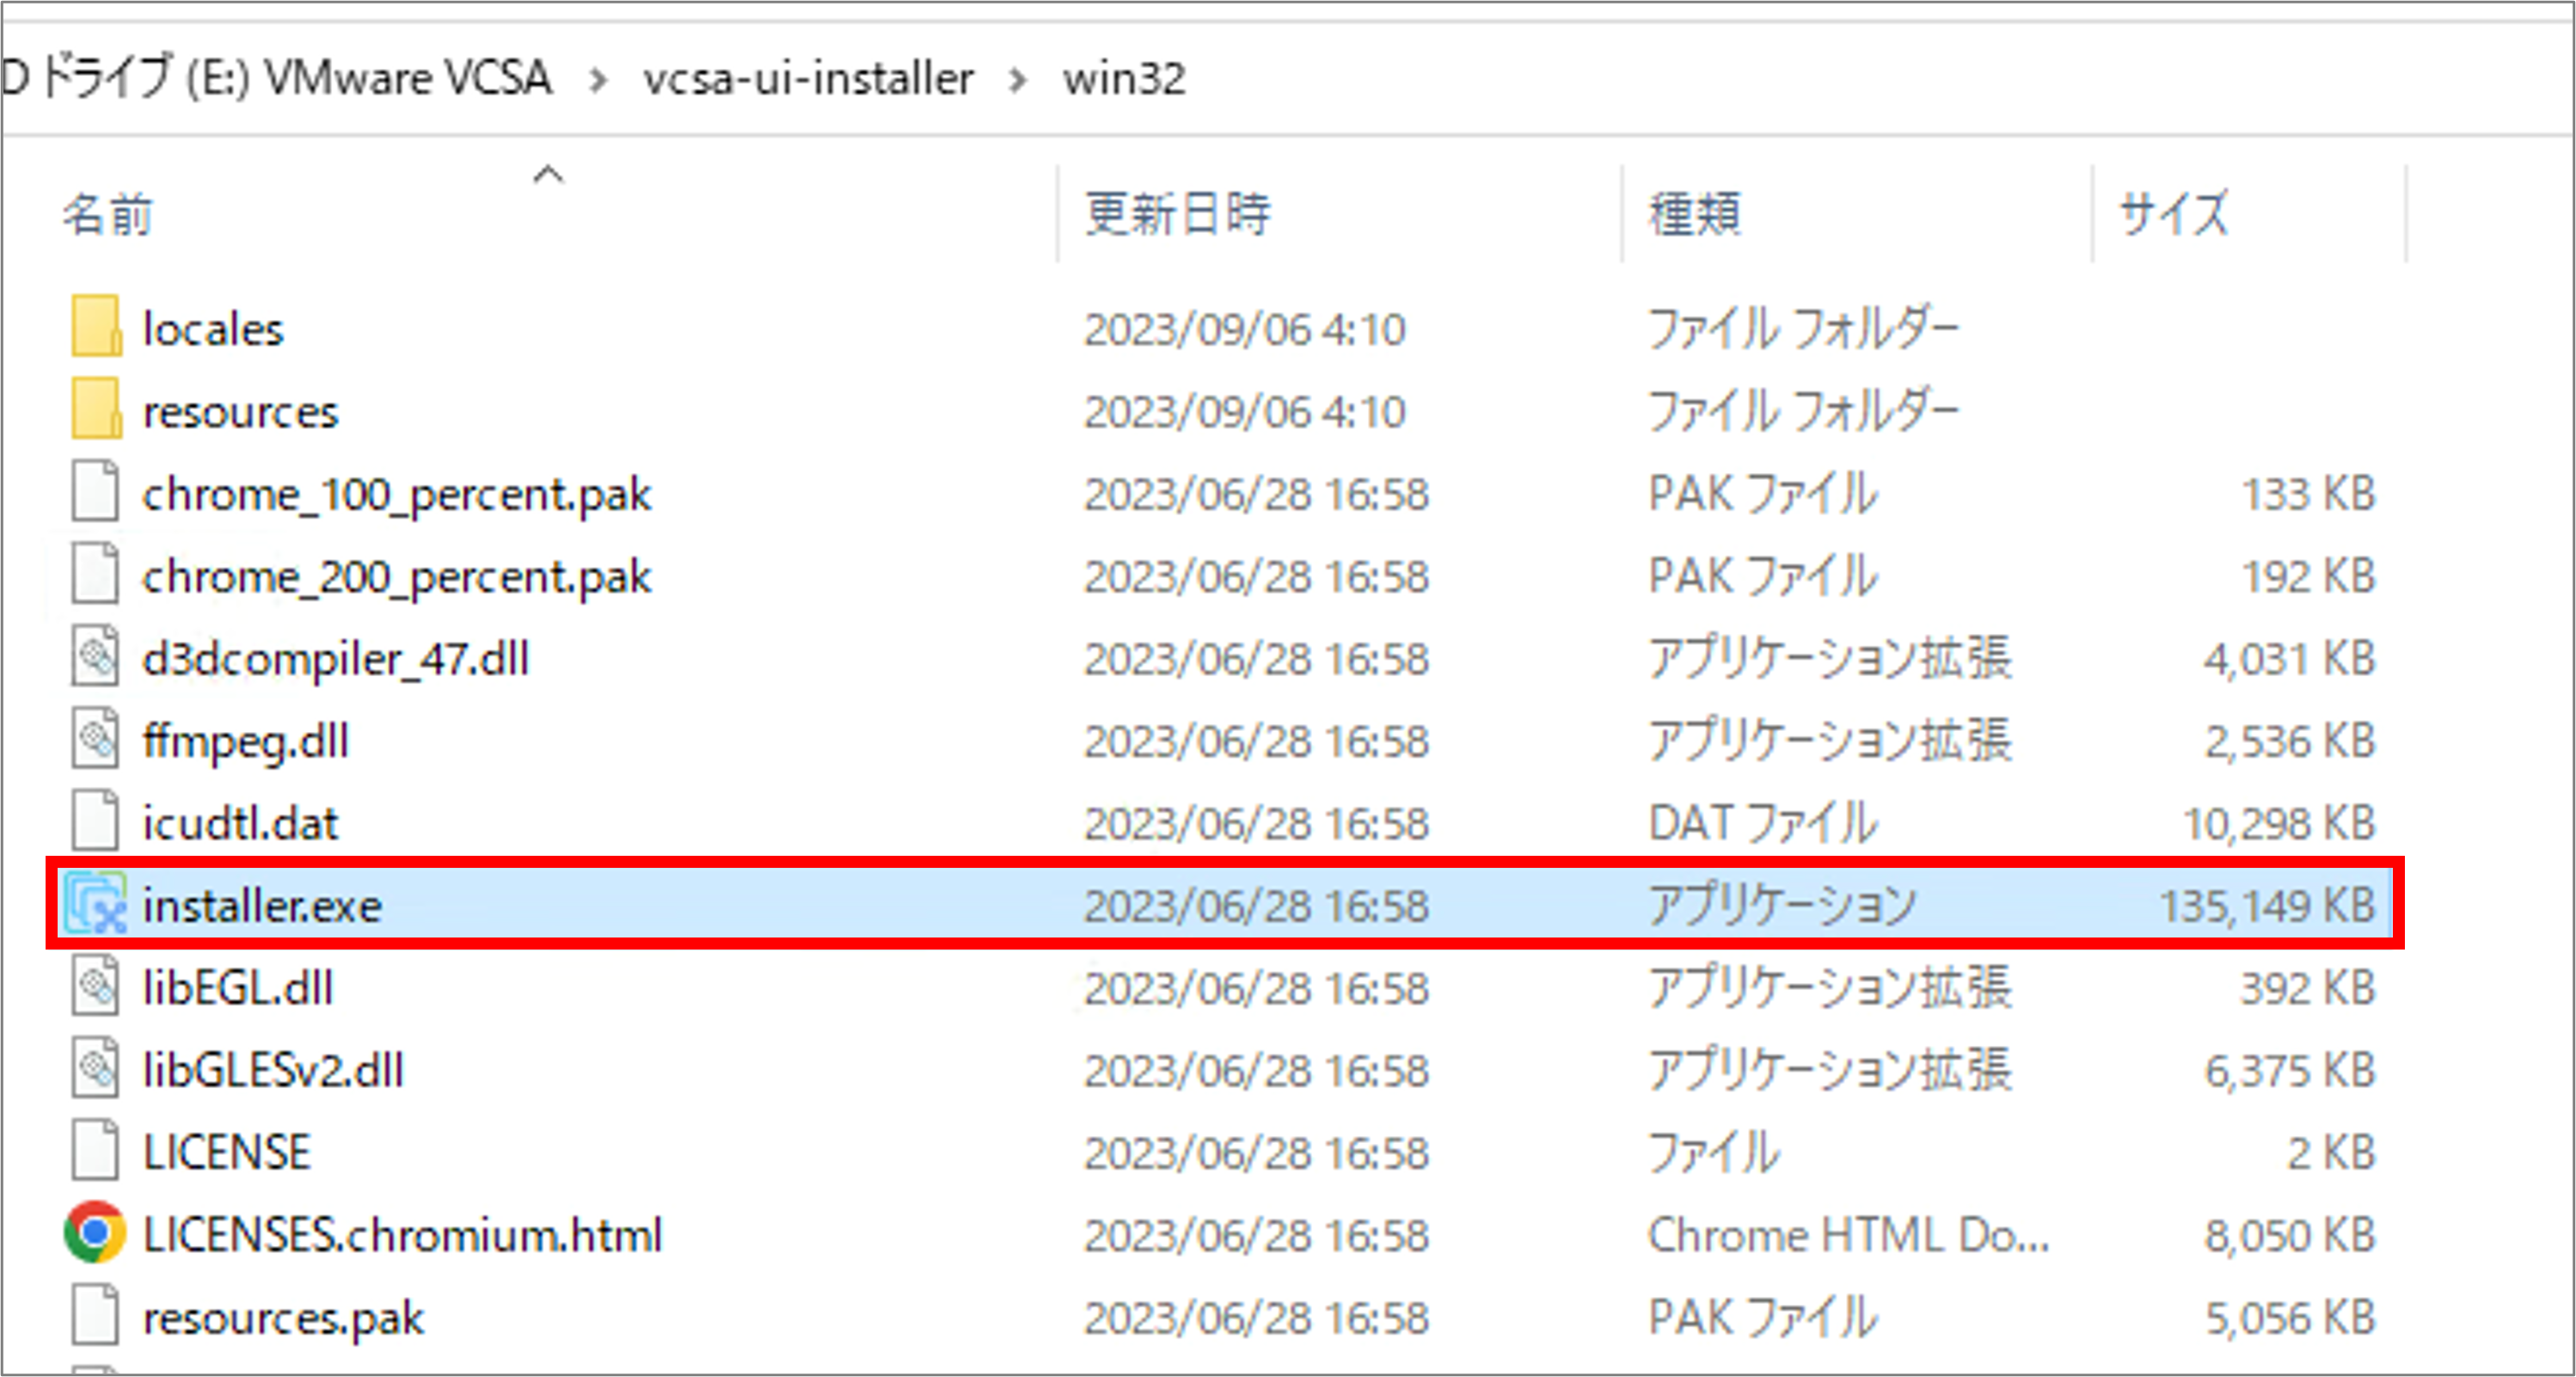Click the DAT ファイル type cell
Screen dimensions: 2576x1377
pos(1763,824)
